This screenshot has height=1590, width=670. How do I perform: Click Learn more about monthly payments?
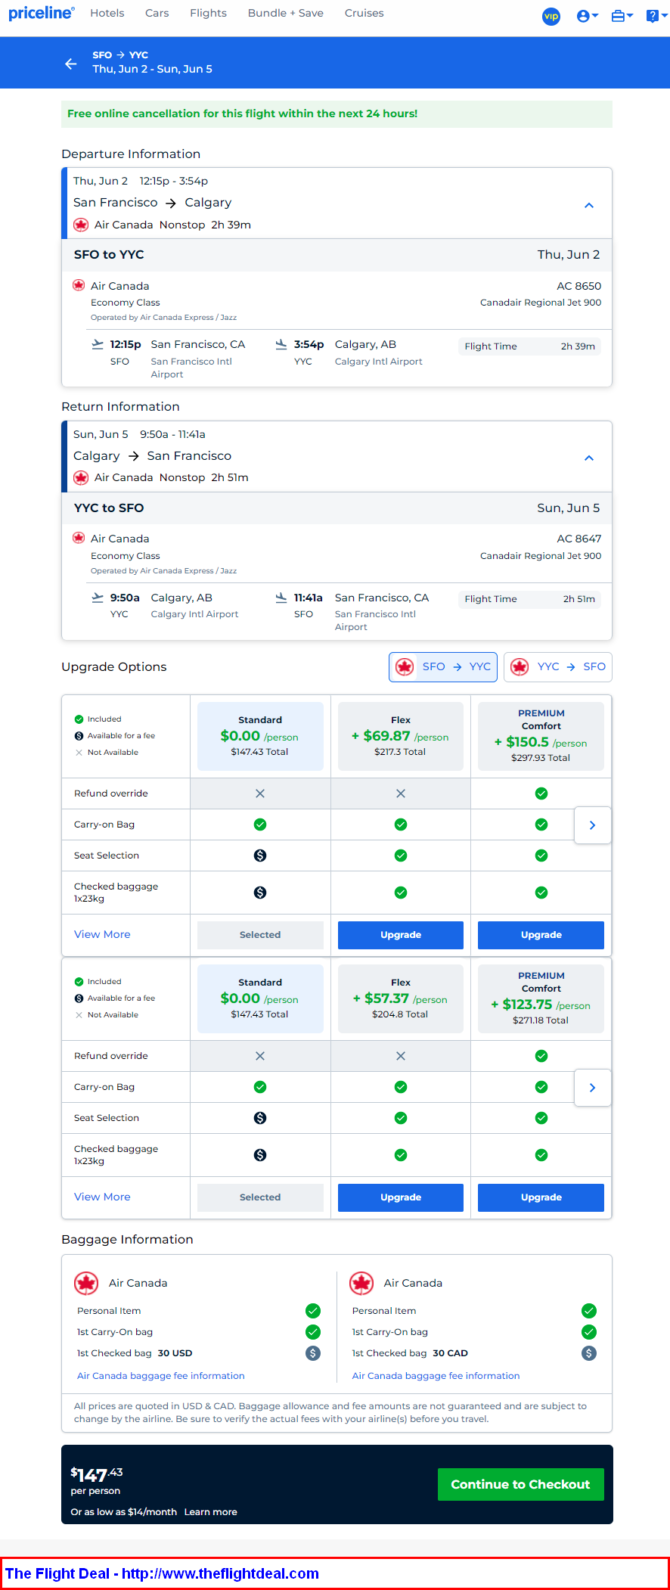pos(210,1512)
